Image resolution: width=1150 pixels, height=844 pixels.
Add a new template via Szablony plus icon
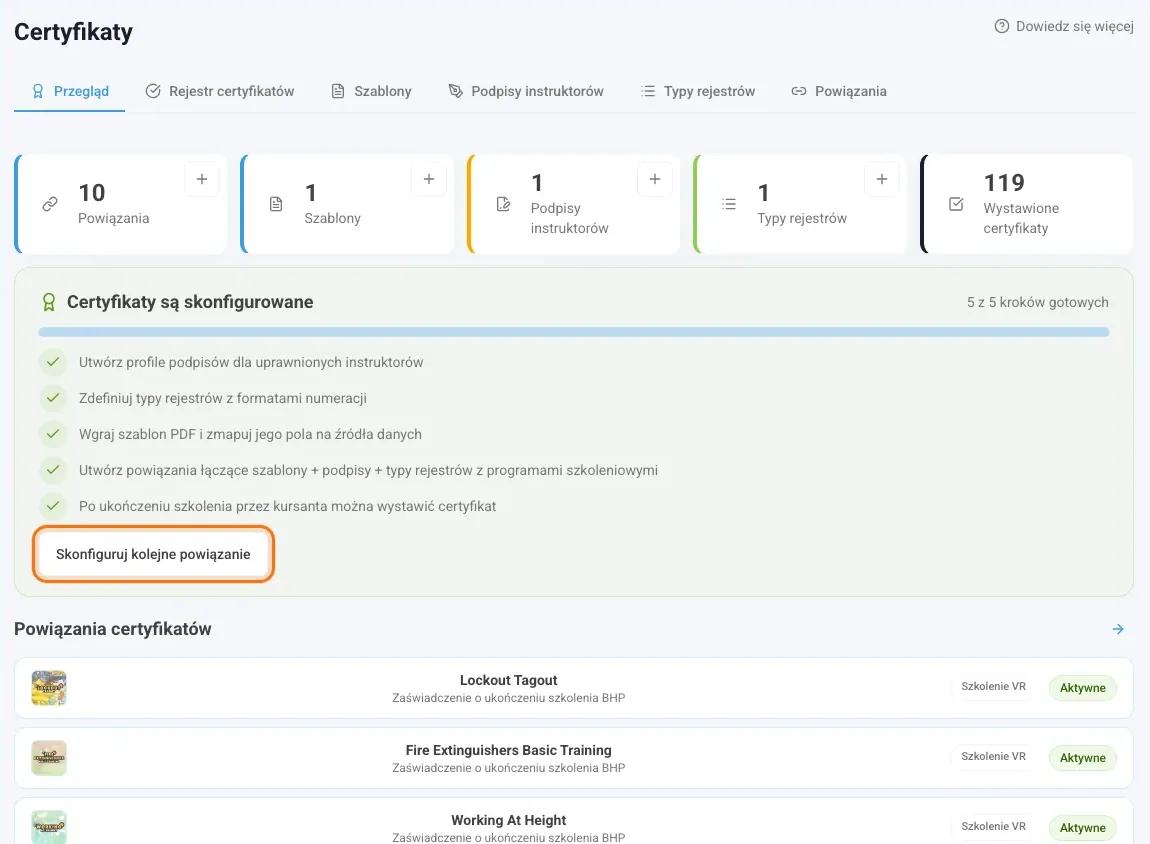429,179
